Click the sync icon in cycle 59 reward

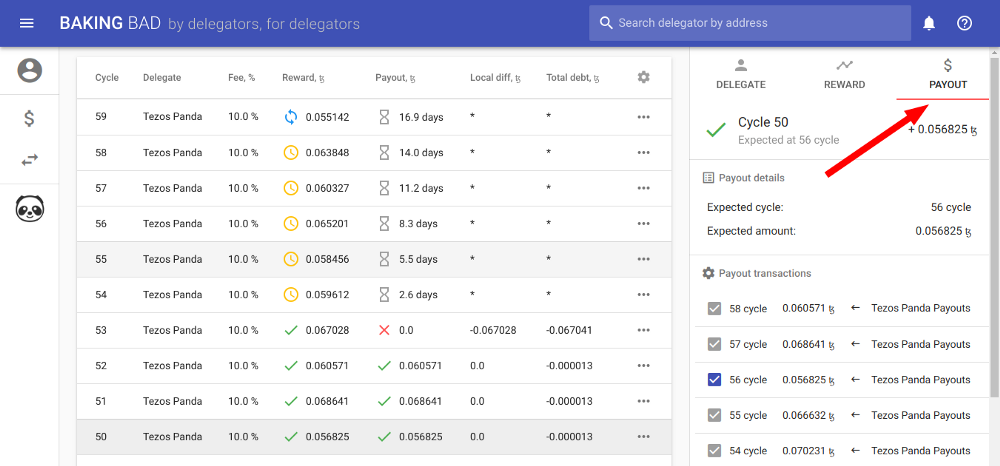[x=291, y=117]
